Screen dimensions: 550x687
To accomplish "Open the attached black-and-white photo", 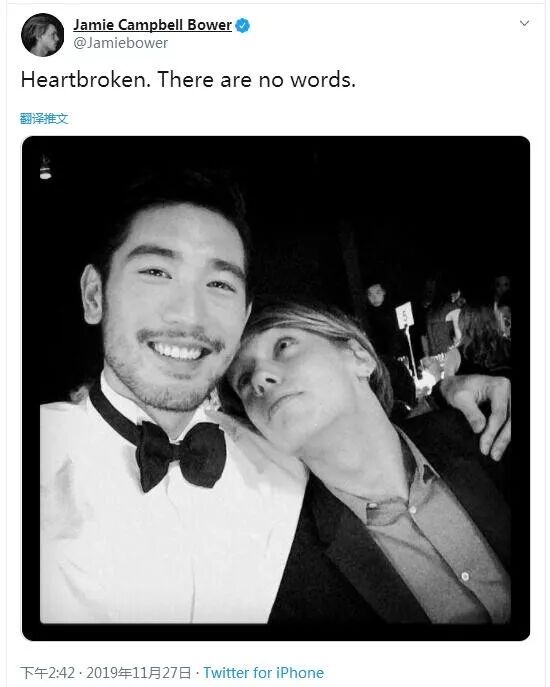I will 276,388.
